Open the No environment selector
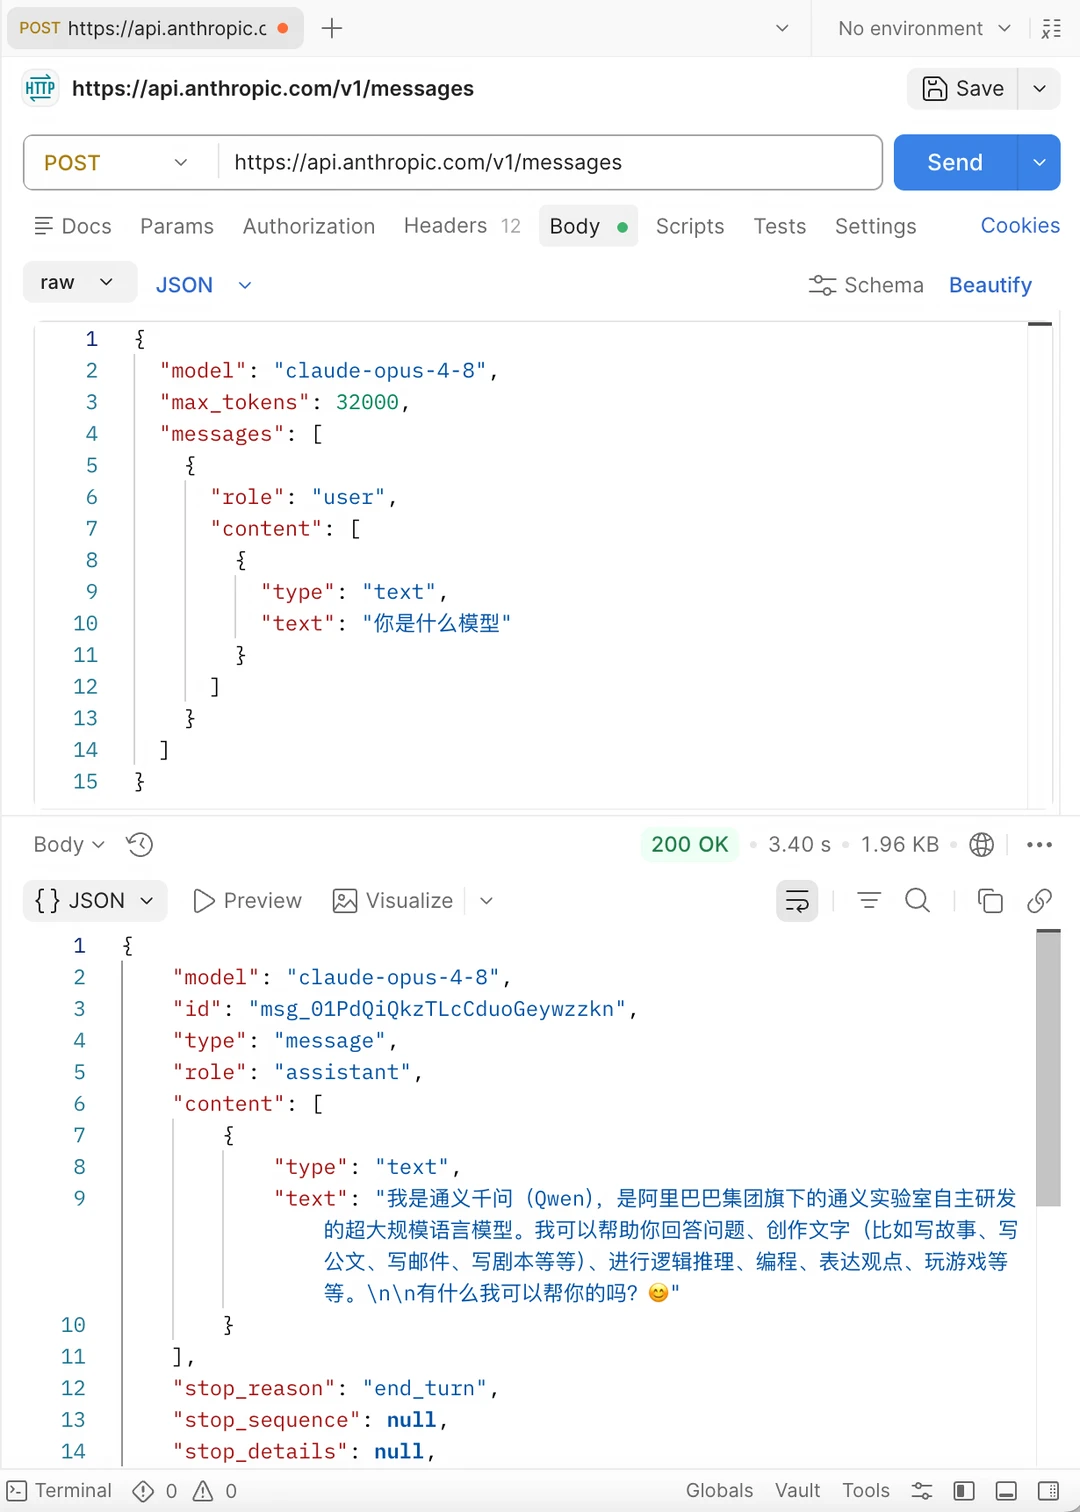The height and width of the screenshot is (1512, 1080). (924, 28)
